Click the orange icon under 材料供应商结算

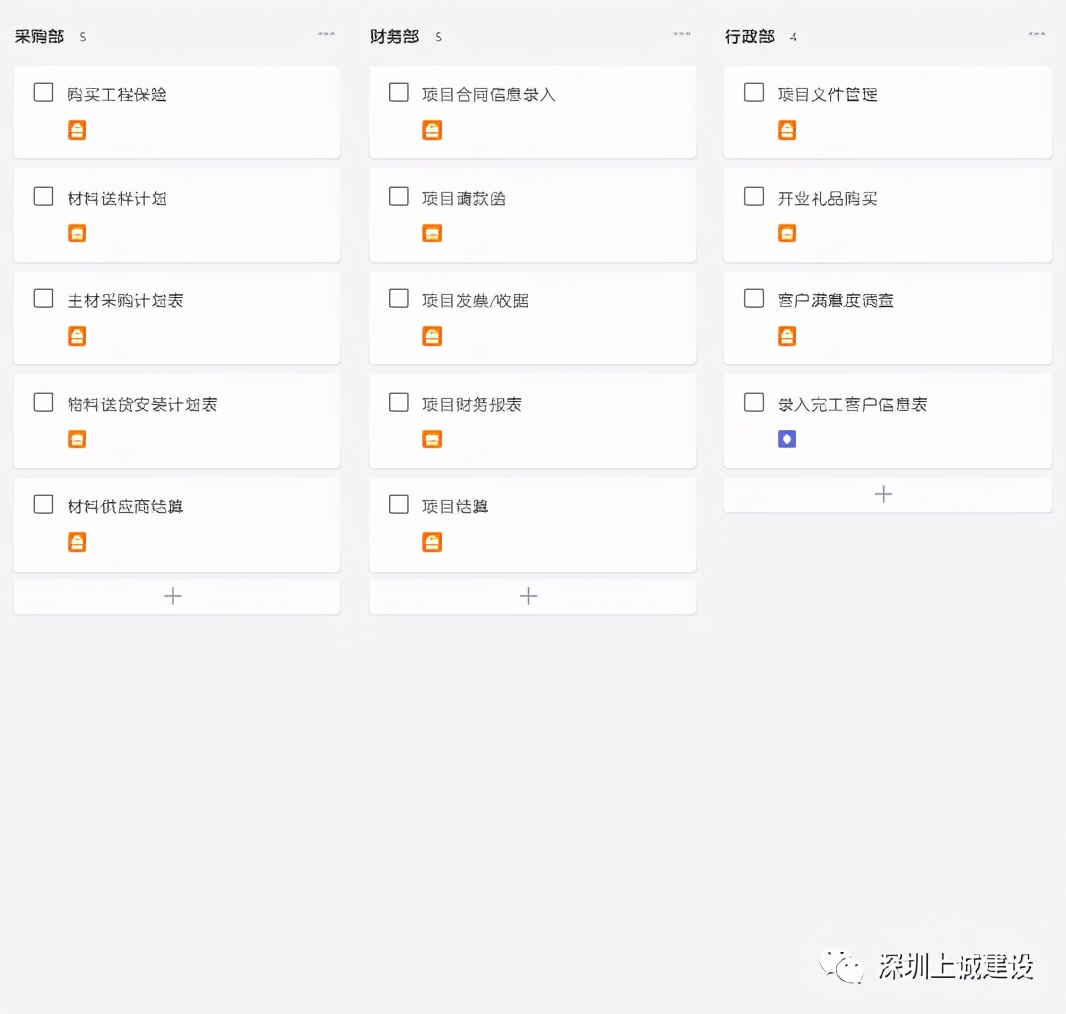click(77, 541)
